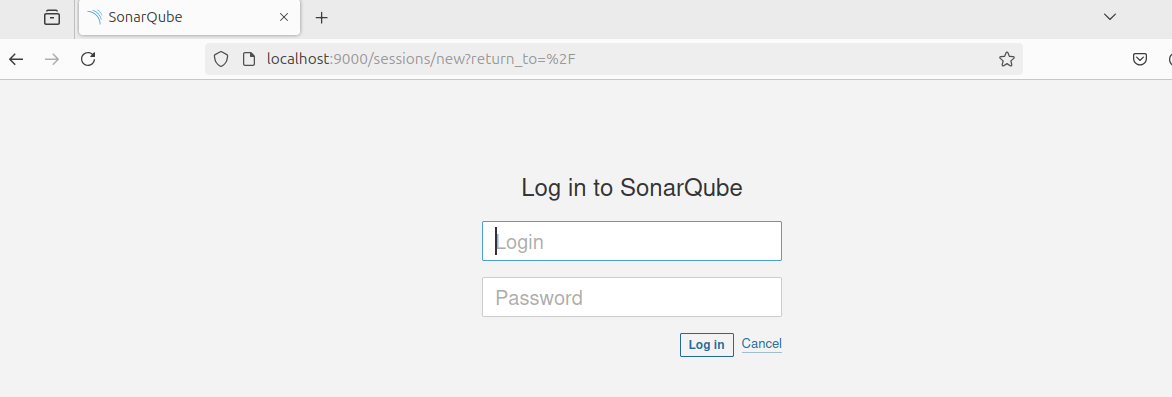Click the forward navigation arrow

pos(52,59)
